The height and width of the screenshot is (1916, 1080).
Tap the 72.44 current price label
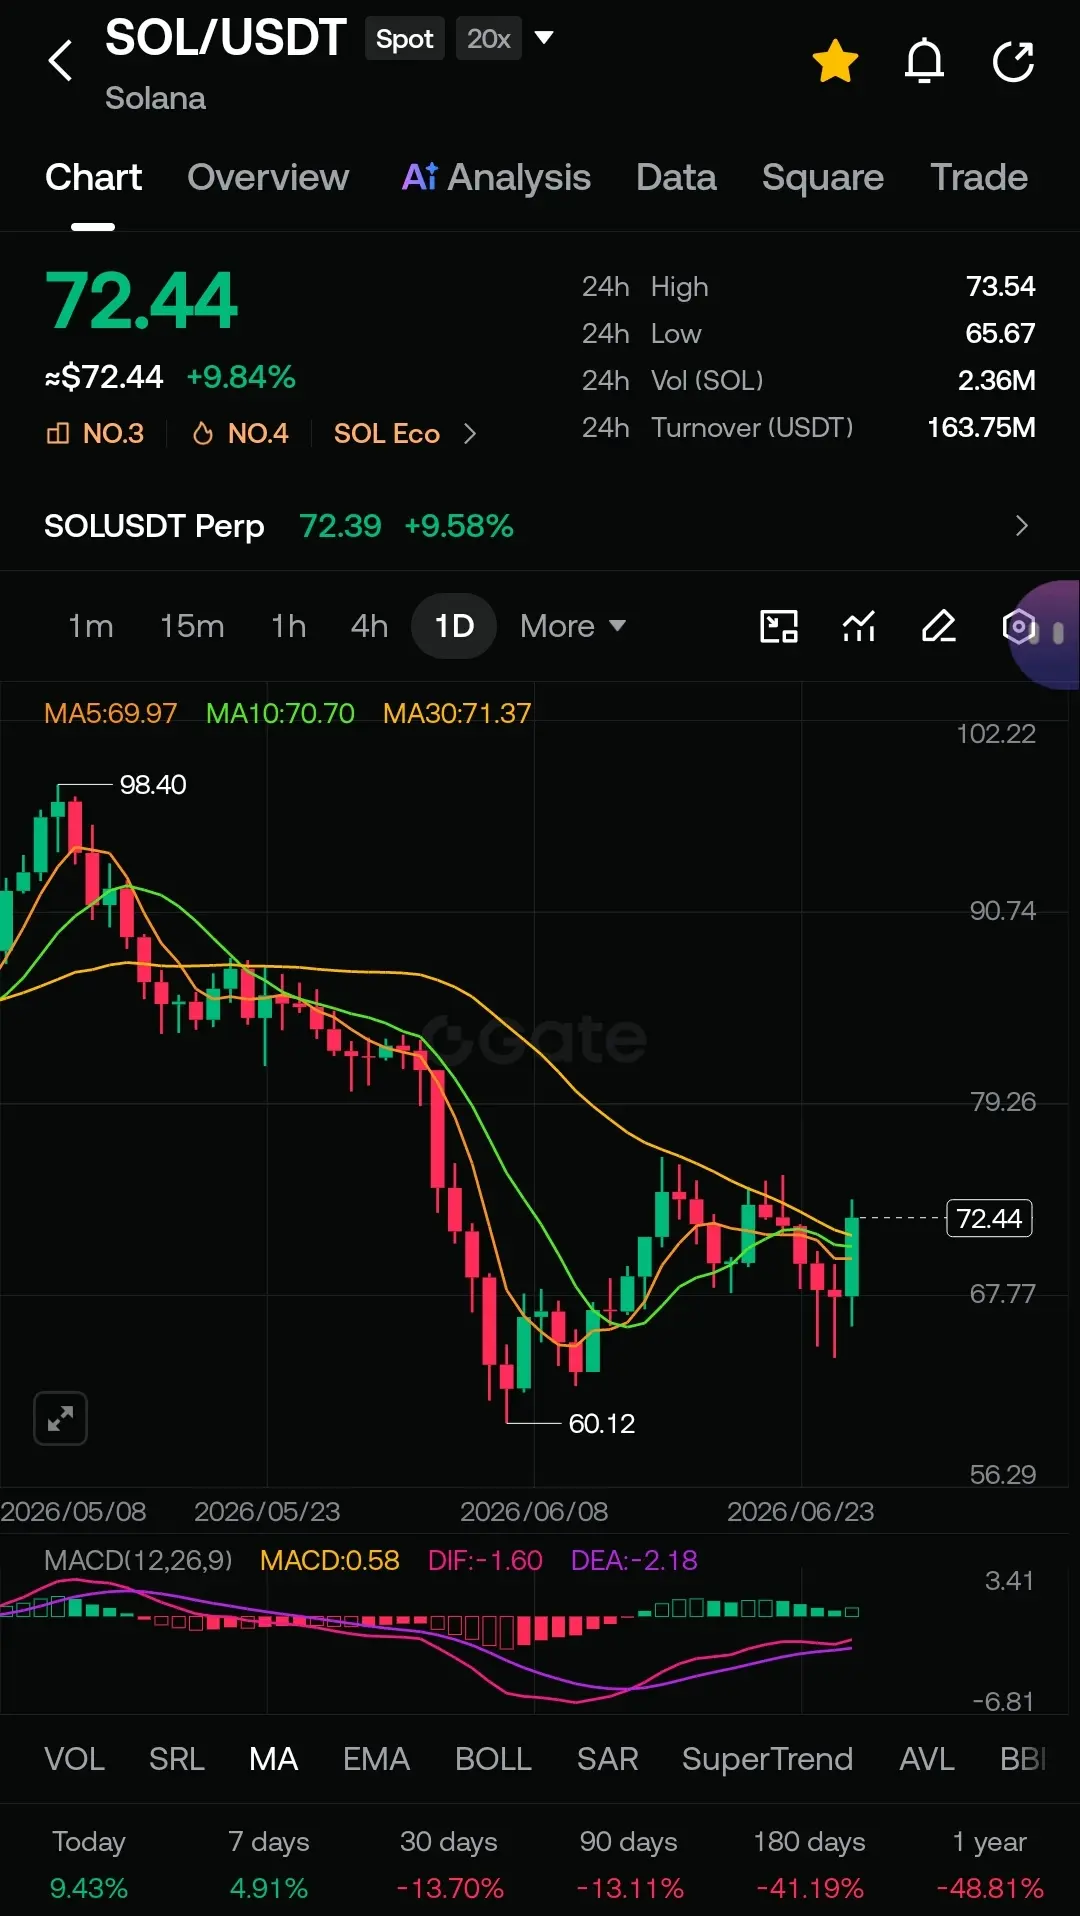[x=989, y=1218]
